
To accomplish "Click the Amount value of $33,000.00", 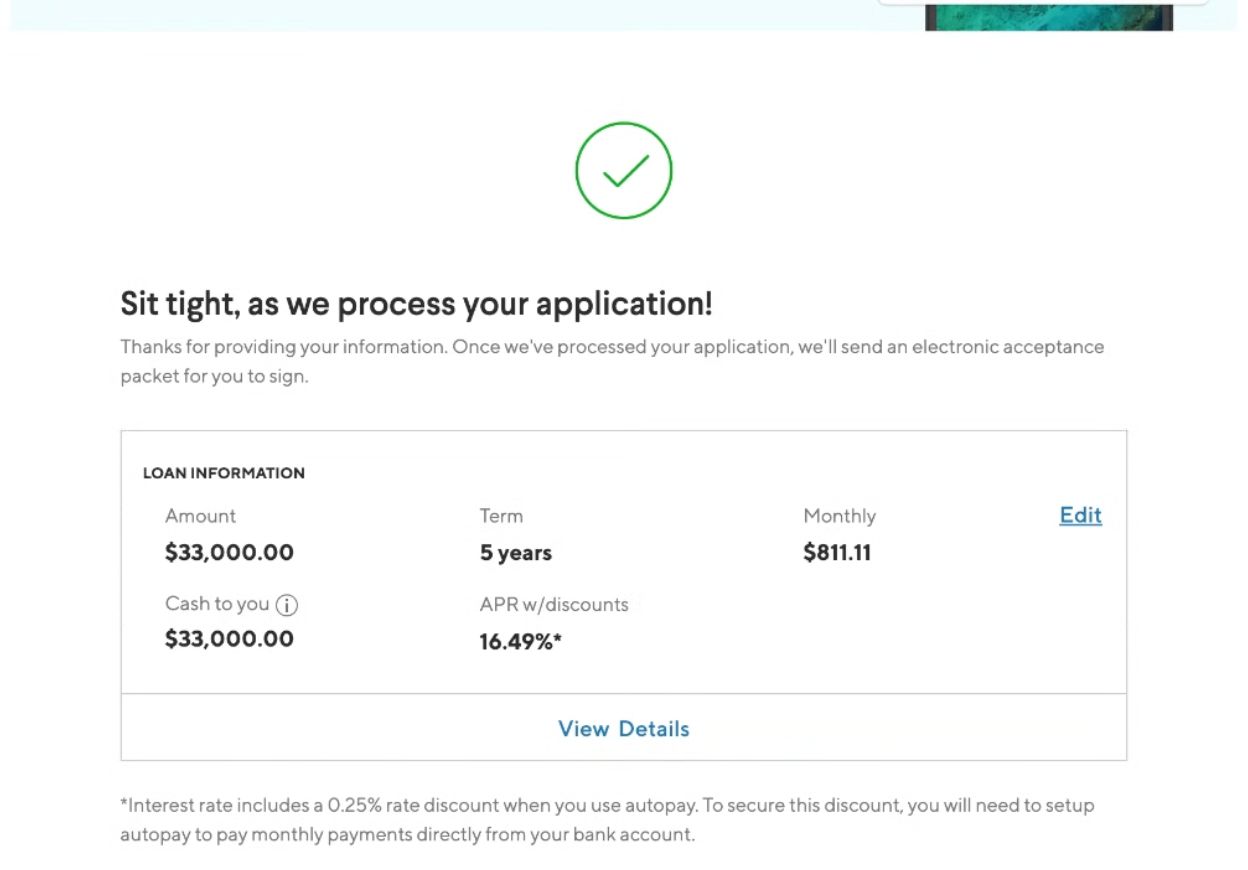I will [x=228, y=552].
